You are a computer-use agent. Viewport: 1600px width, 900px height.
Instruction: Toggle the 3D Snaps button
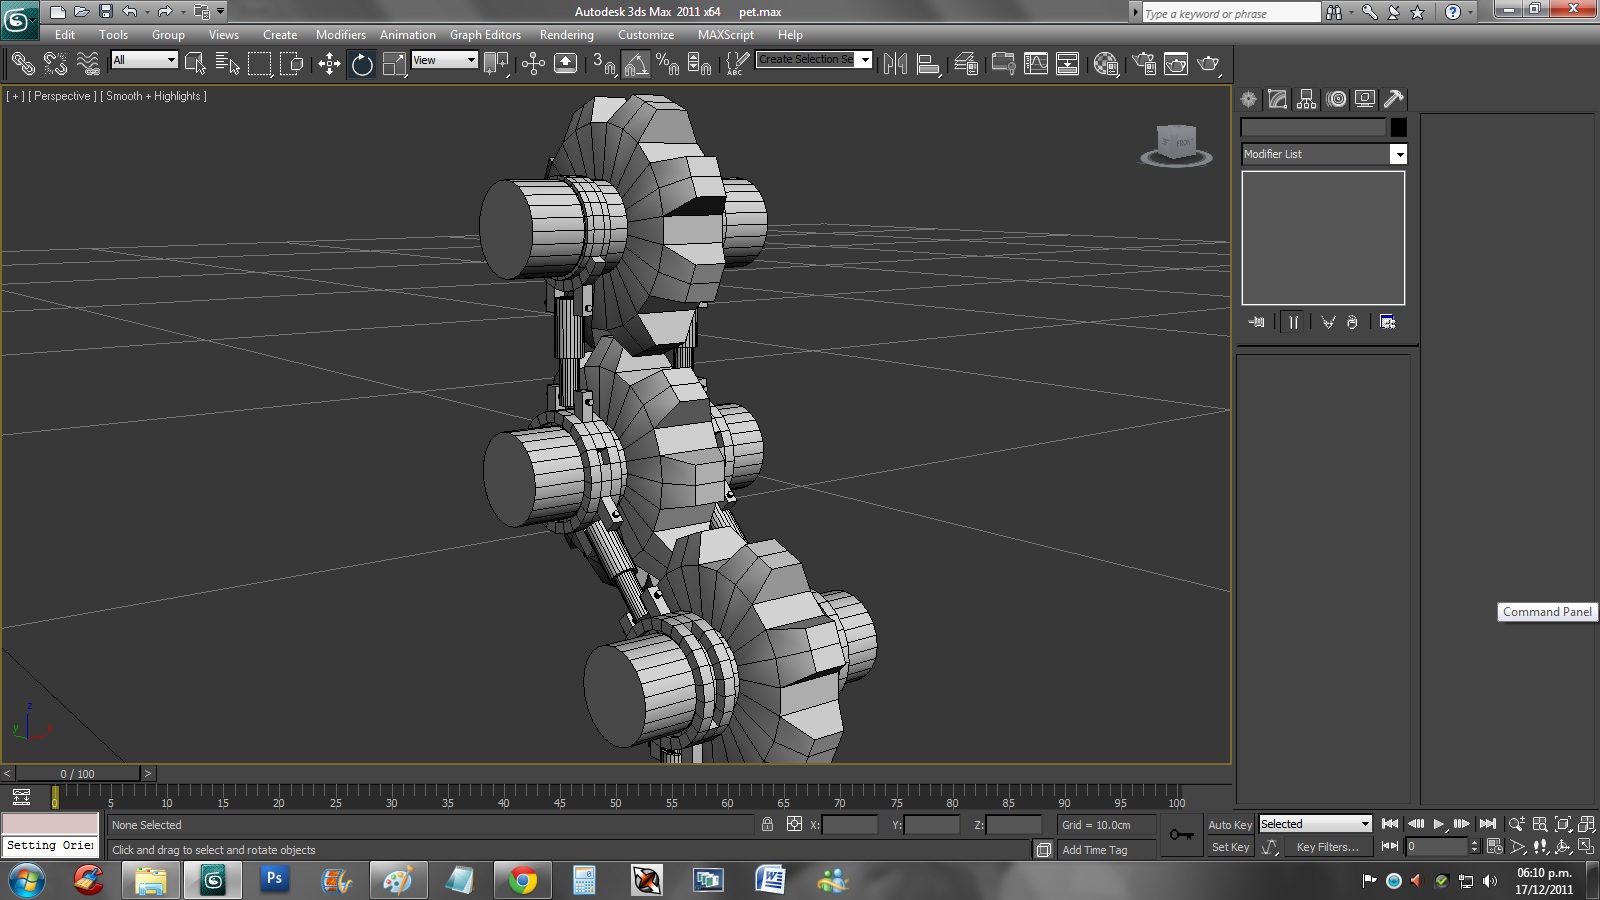point(603,64)
